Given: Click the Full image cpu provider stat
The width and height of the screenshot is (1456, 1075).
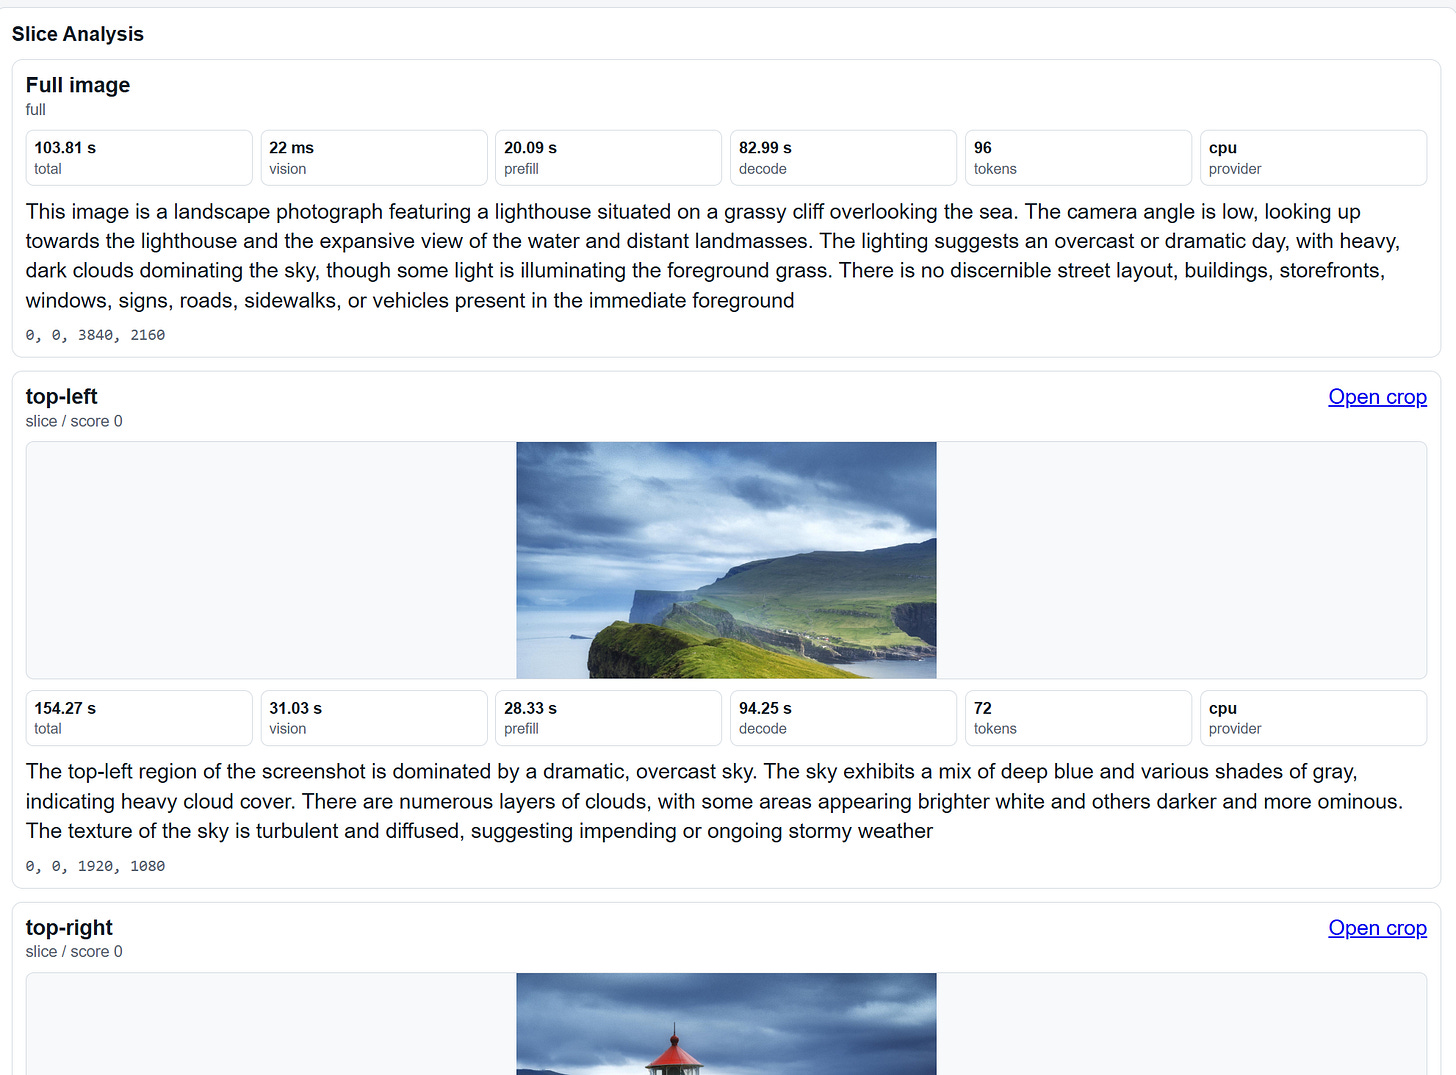Looking at the screenshot, I should tap(1313, 158).
